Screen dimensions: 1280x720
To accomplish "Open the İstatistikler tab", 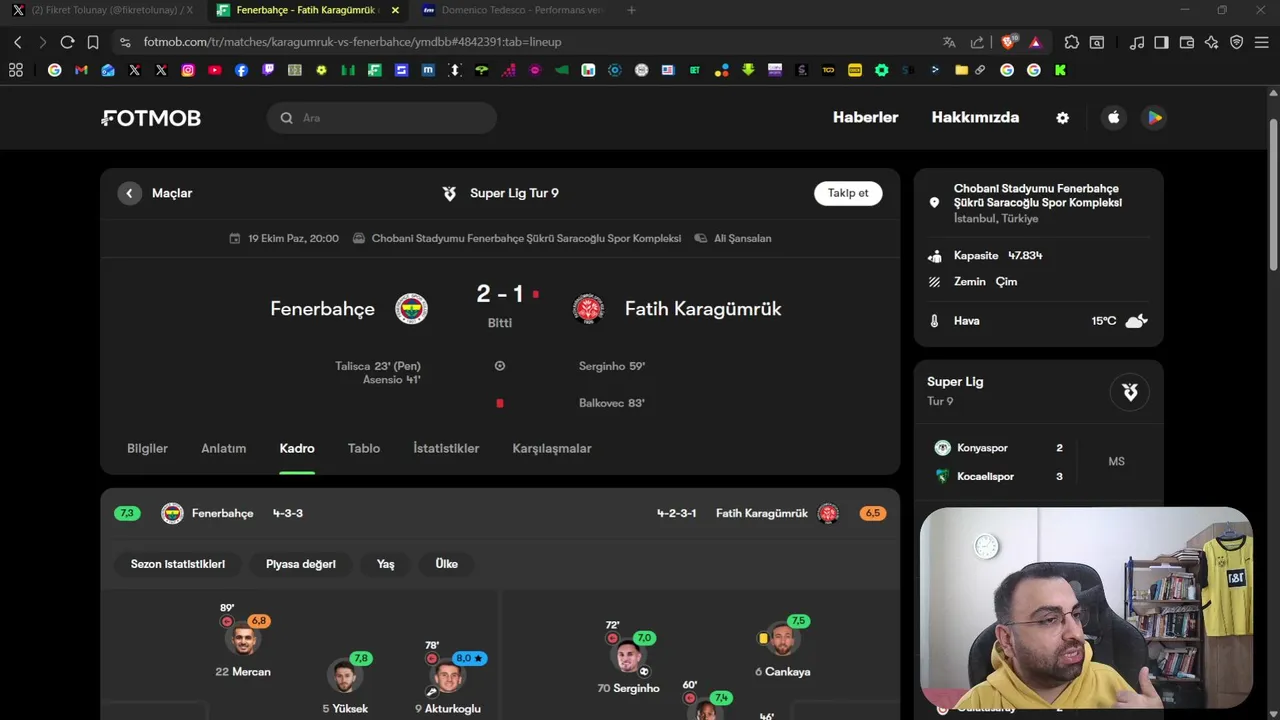I will pyautogui.click(x=446, y=448).
